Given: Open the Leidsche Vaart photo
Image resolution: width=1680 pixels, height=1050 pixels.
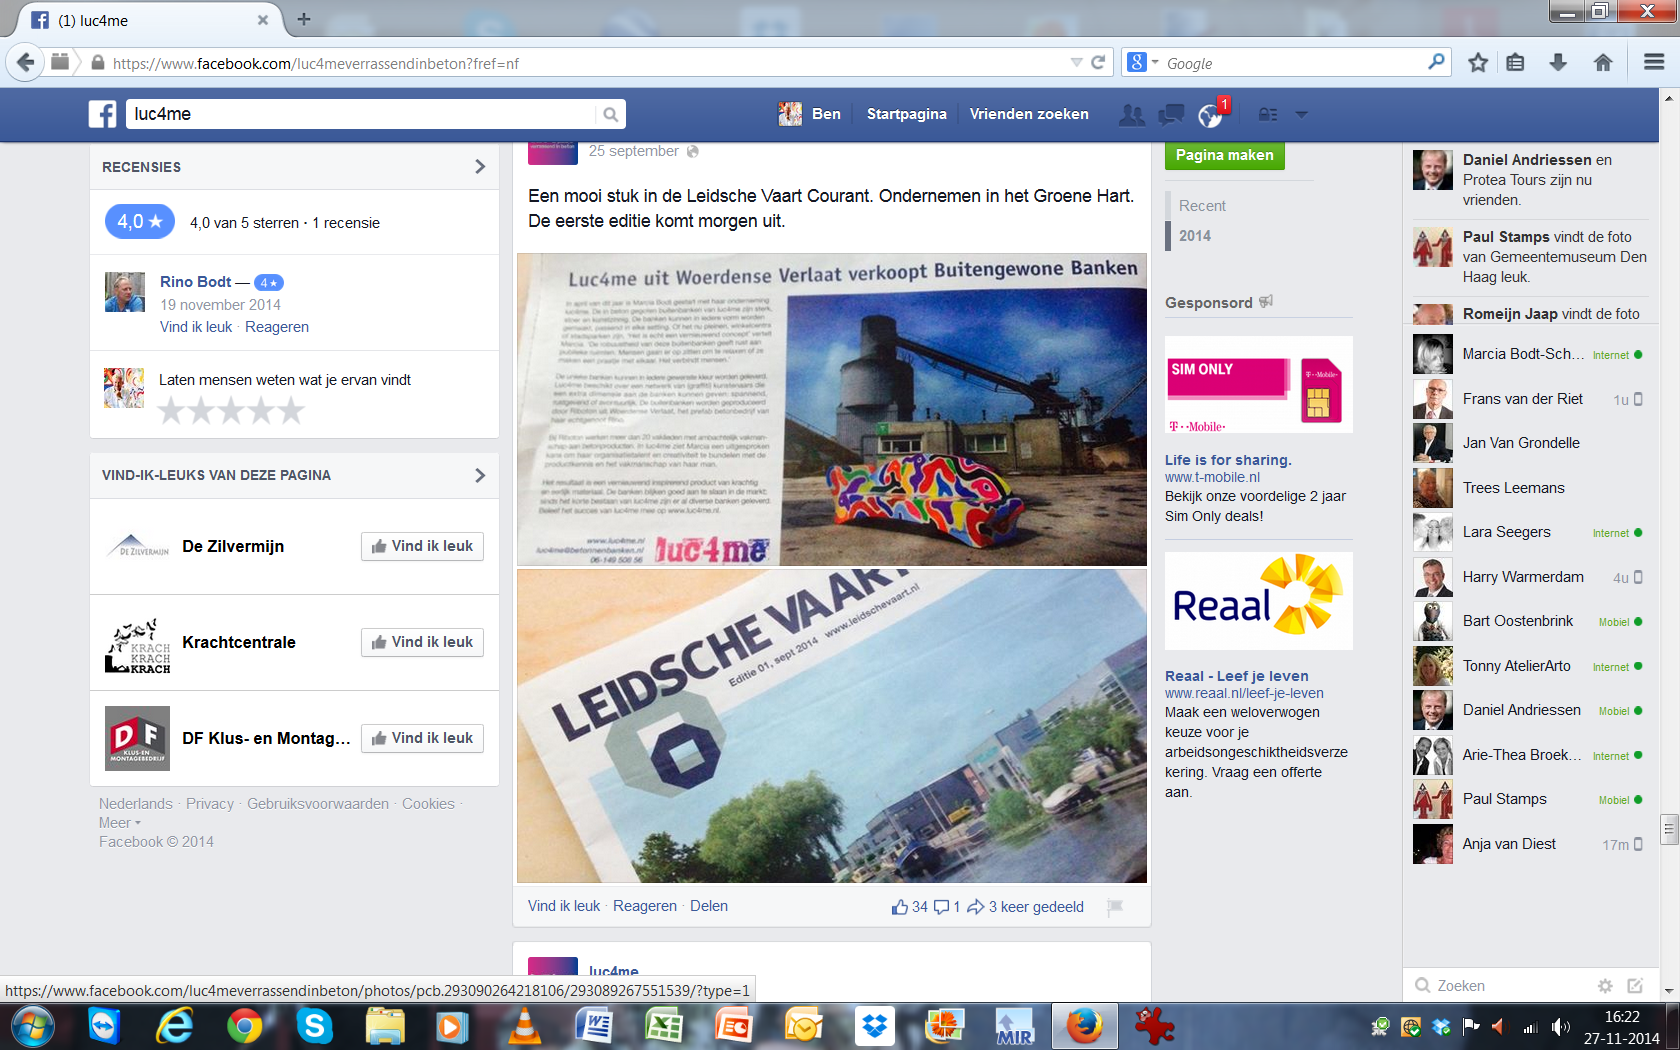Looking at the screenshot, I should (x=832, y=726).
